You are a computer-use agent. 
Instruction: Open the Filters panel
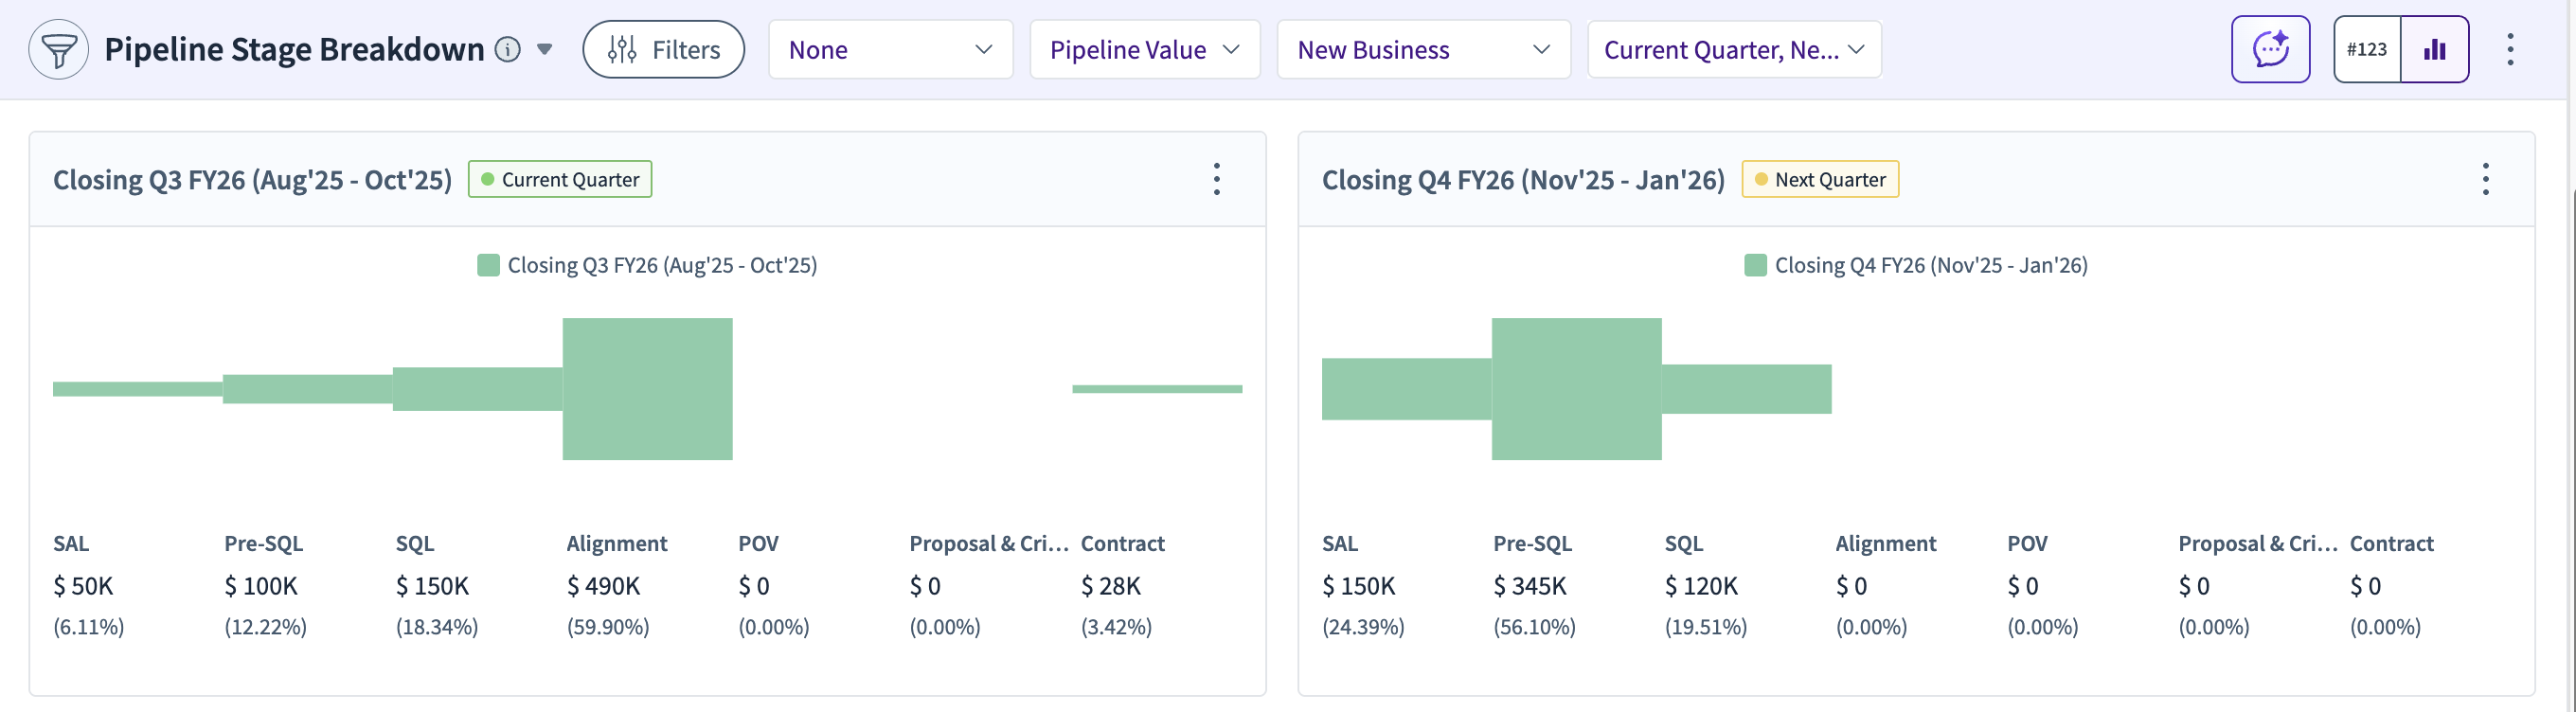pos(663,49)
